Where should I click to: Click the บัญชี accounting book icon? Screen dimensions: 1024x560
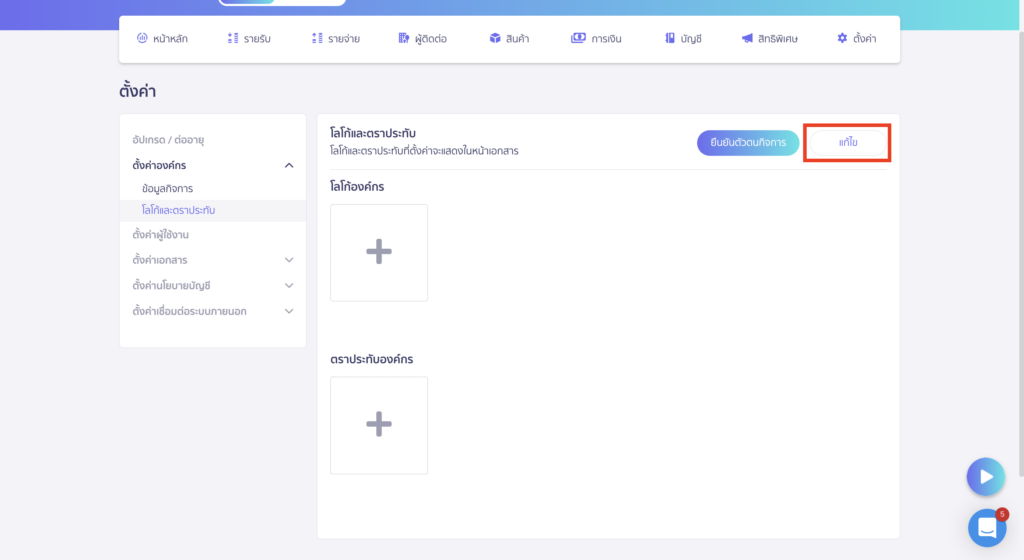[x=670, y=39]
